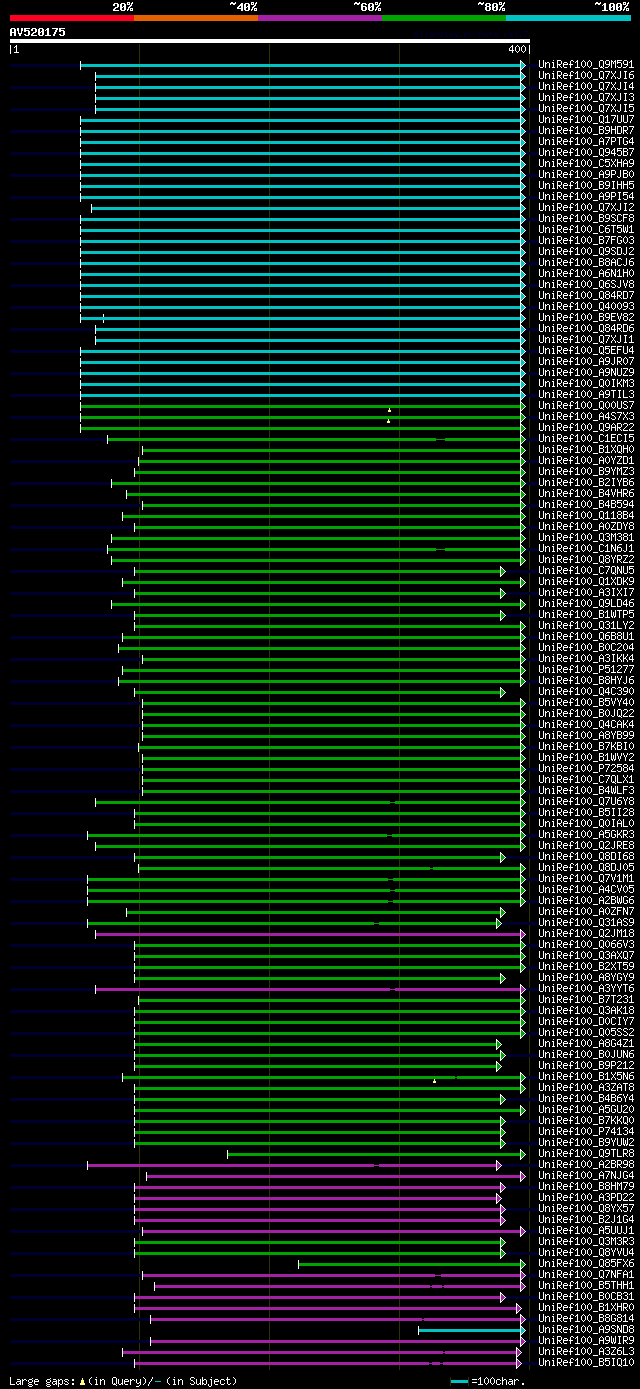Select label UniRef100_C1N6J1

(586, 548)
